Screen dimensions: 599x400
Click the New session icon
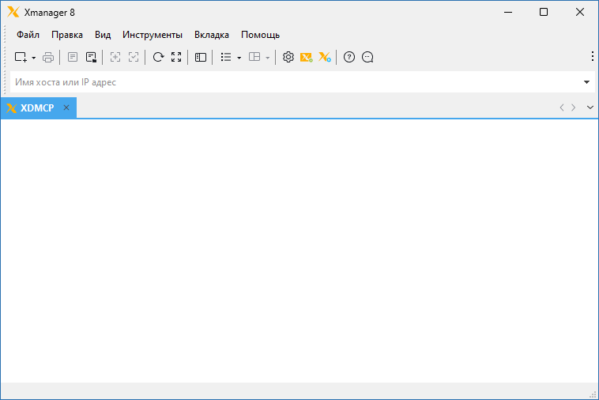click(21, 57)
